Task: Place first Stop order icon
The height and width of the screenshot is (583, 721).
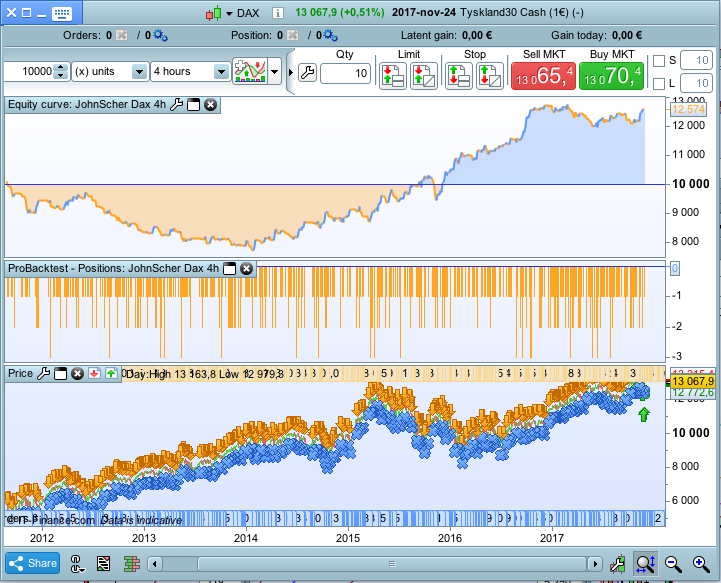Action: [459, 76]
